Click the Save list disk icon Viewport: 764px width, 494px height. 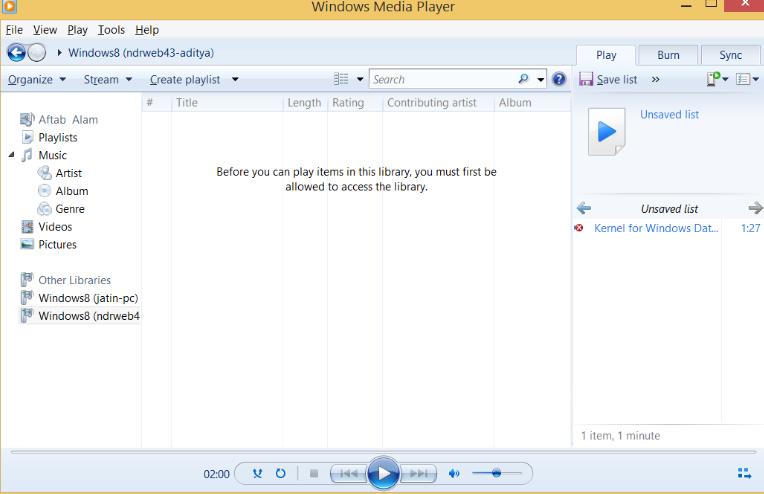(x=586, y=79)
